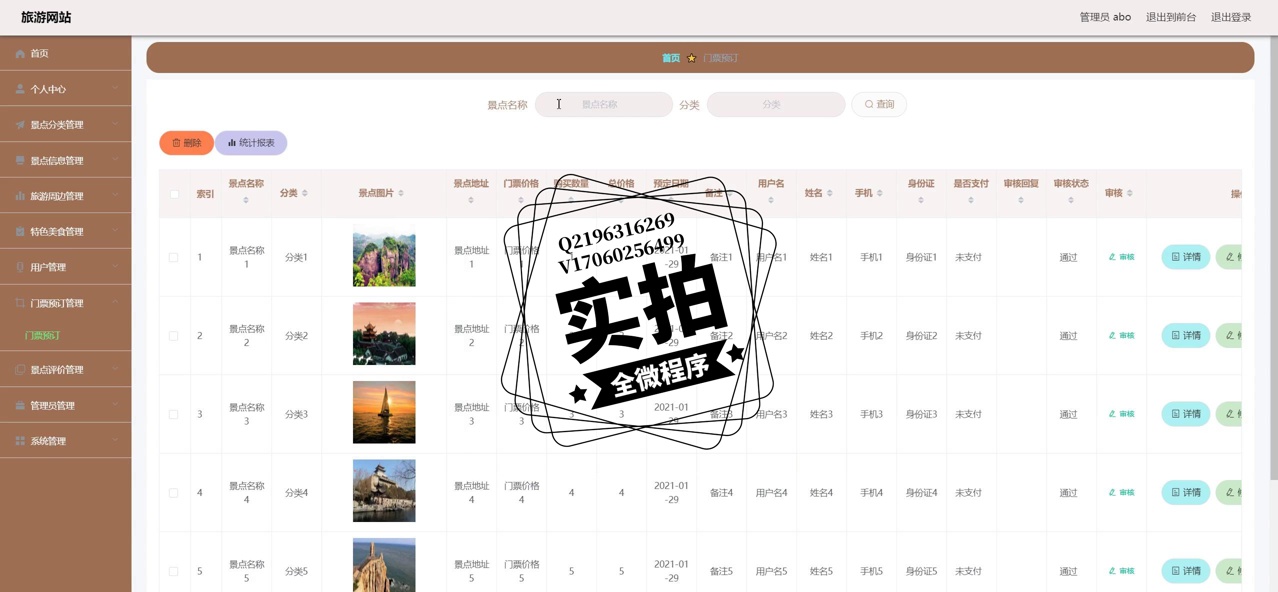Open the 统计报表 statistics report button
Image resolution: width=1278 pixels, height=592 pixels.
pos(251,143)
